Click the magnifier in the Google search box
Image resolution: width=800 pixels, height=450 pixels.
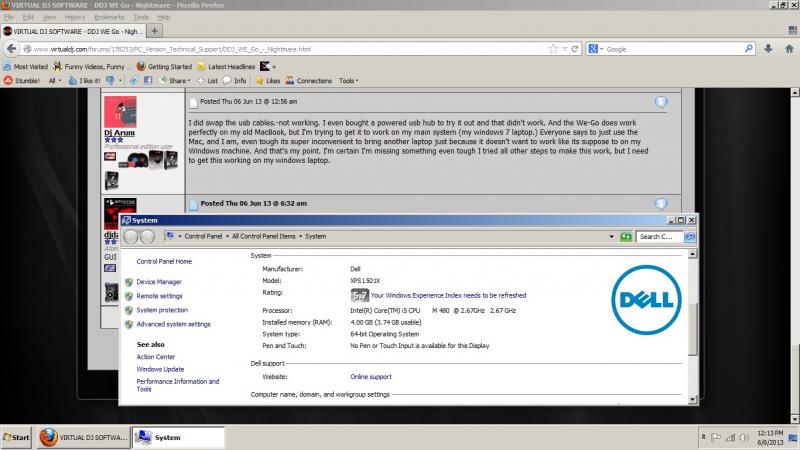pyautogui.click(x=748, y=48)
